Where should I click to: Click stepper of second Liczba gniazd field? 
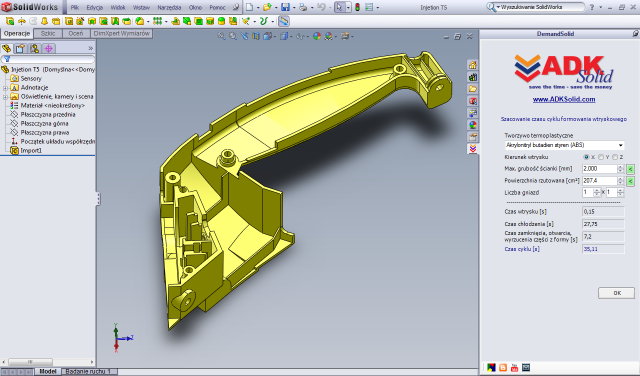pos(621,193)
